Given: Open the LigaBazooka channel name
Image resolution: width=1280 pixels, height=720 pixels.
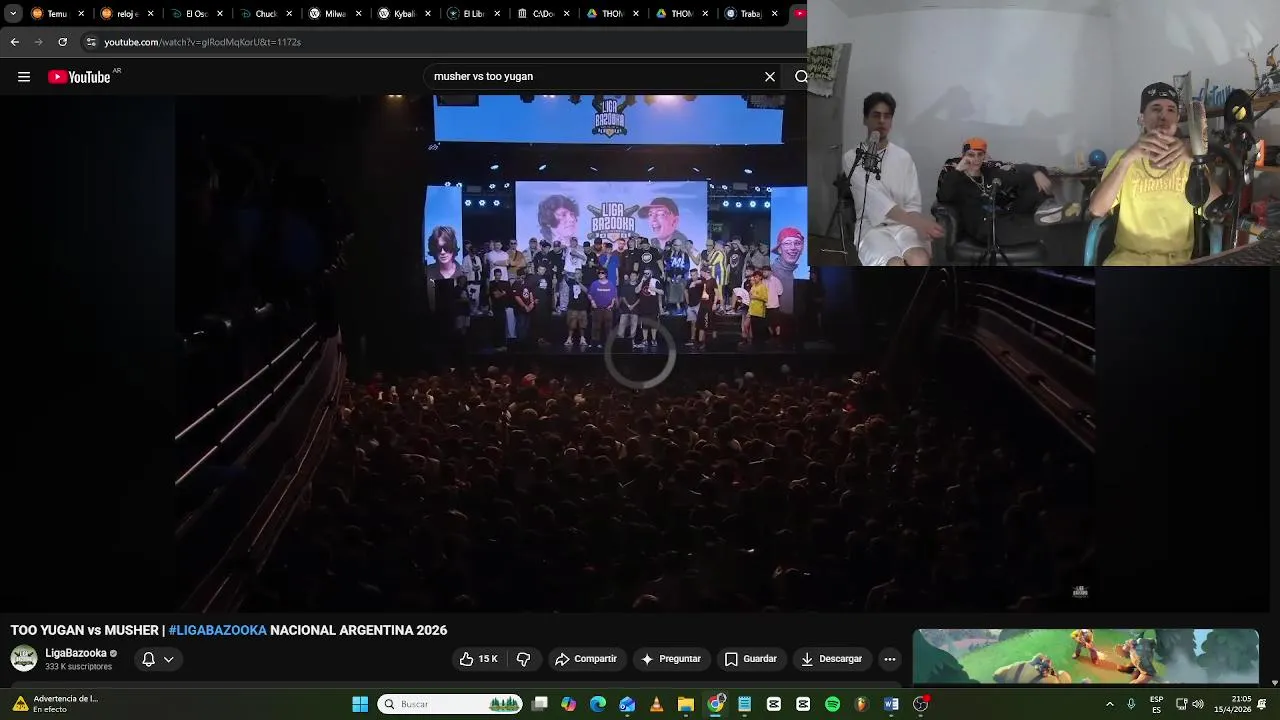Looking at the screenshot, I should [76, 653].
